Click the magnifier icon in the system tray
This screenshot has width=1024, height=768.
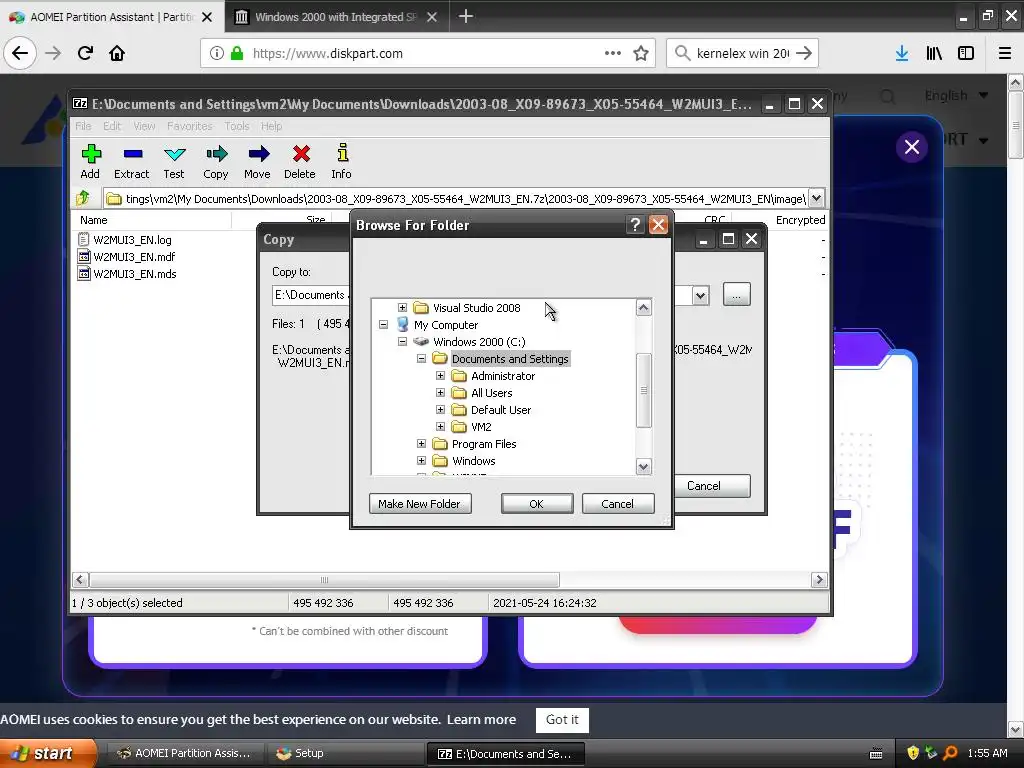950,753
